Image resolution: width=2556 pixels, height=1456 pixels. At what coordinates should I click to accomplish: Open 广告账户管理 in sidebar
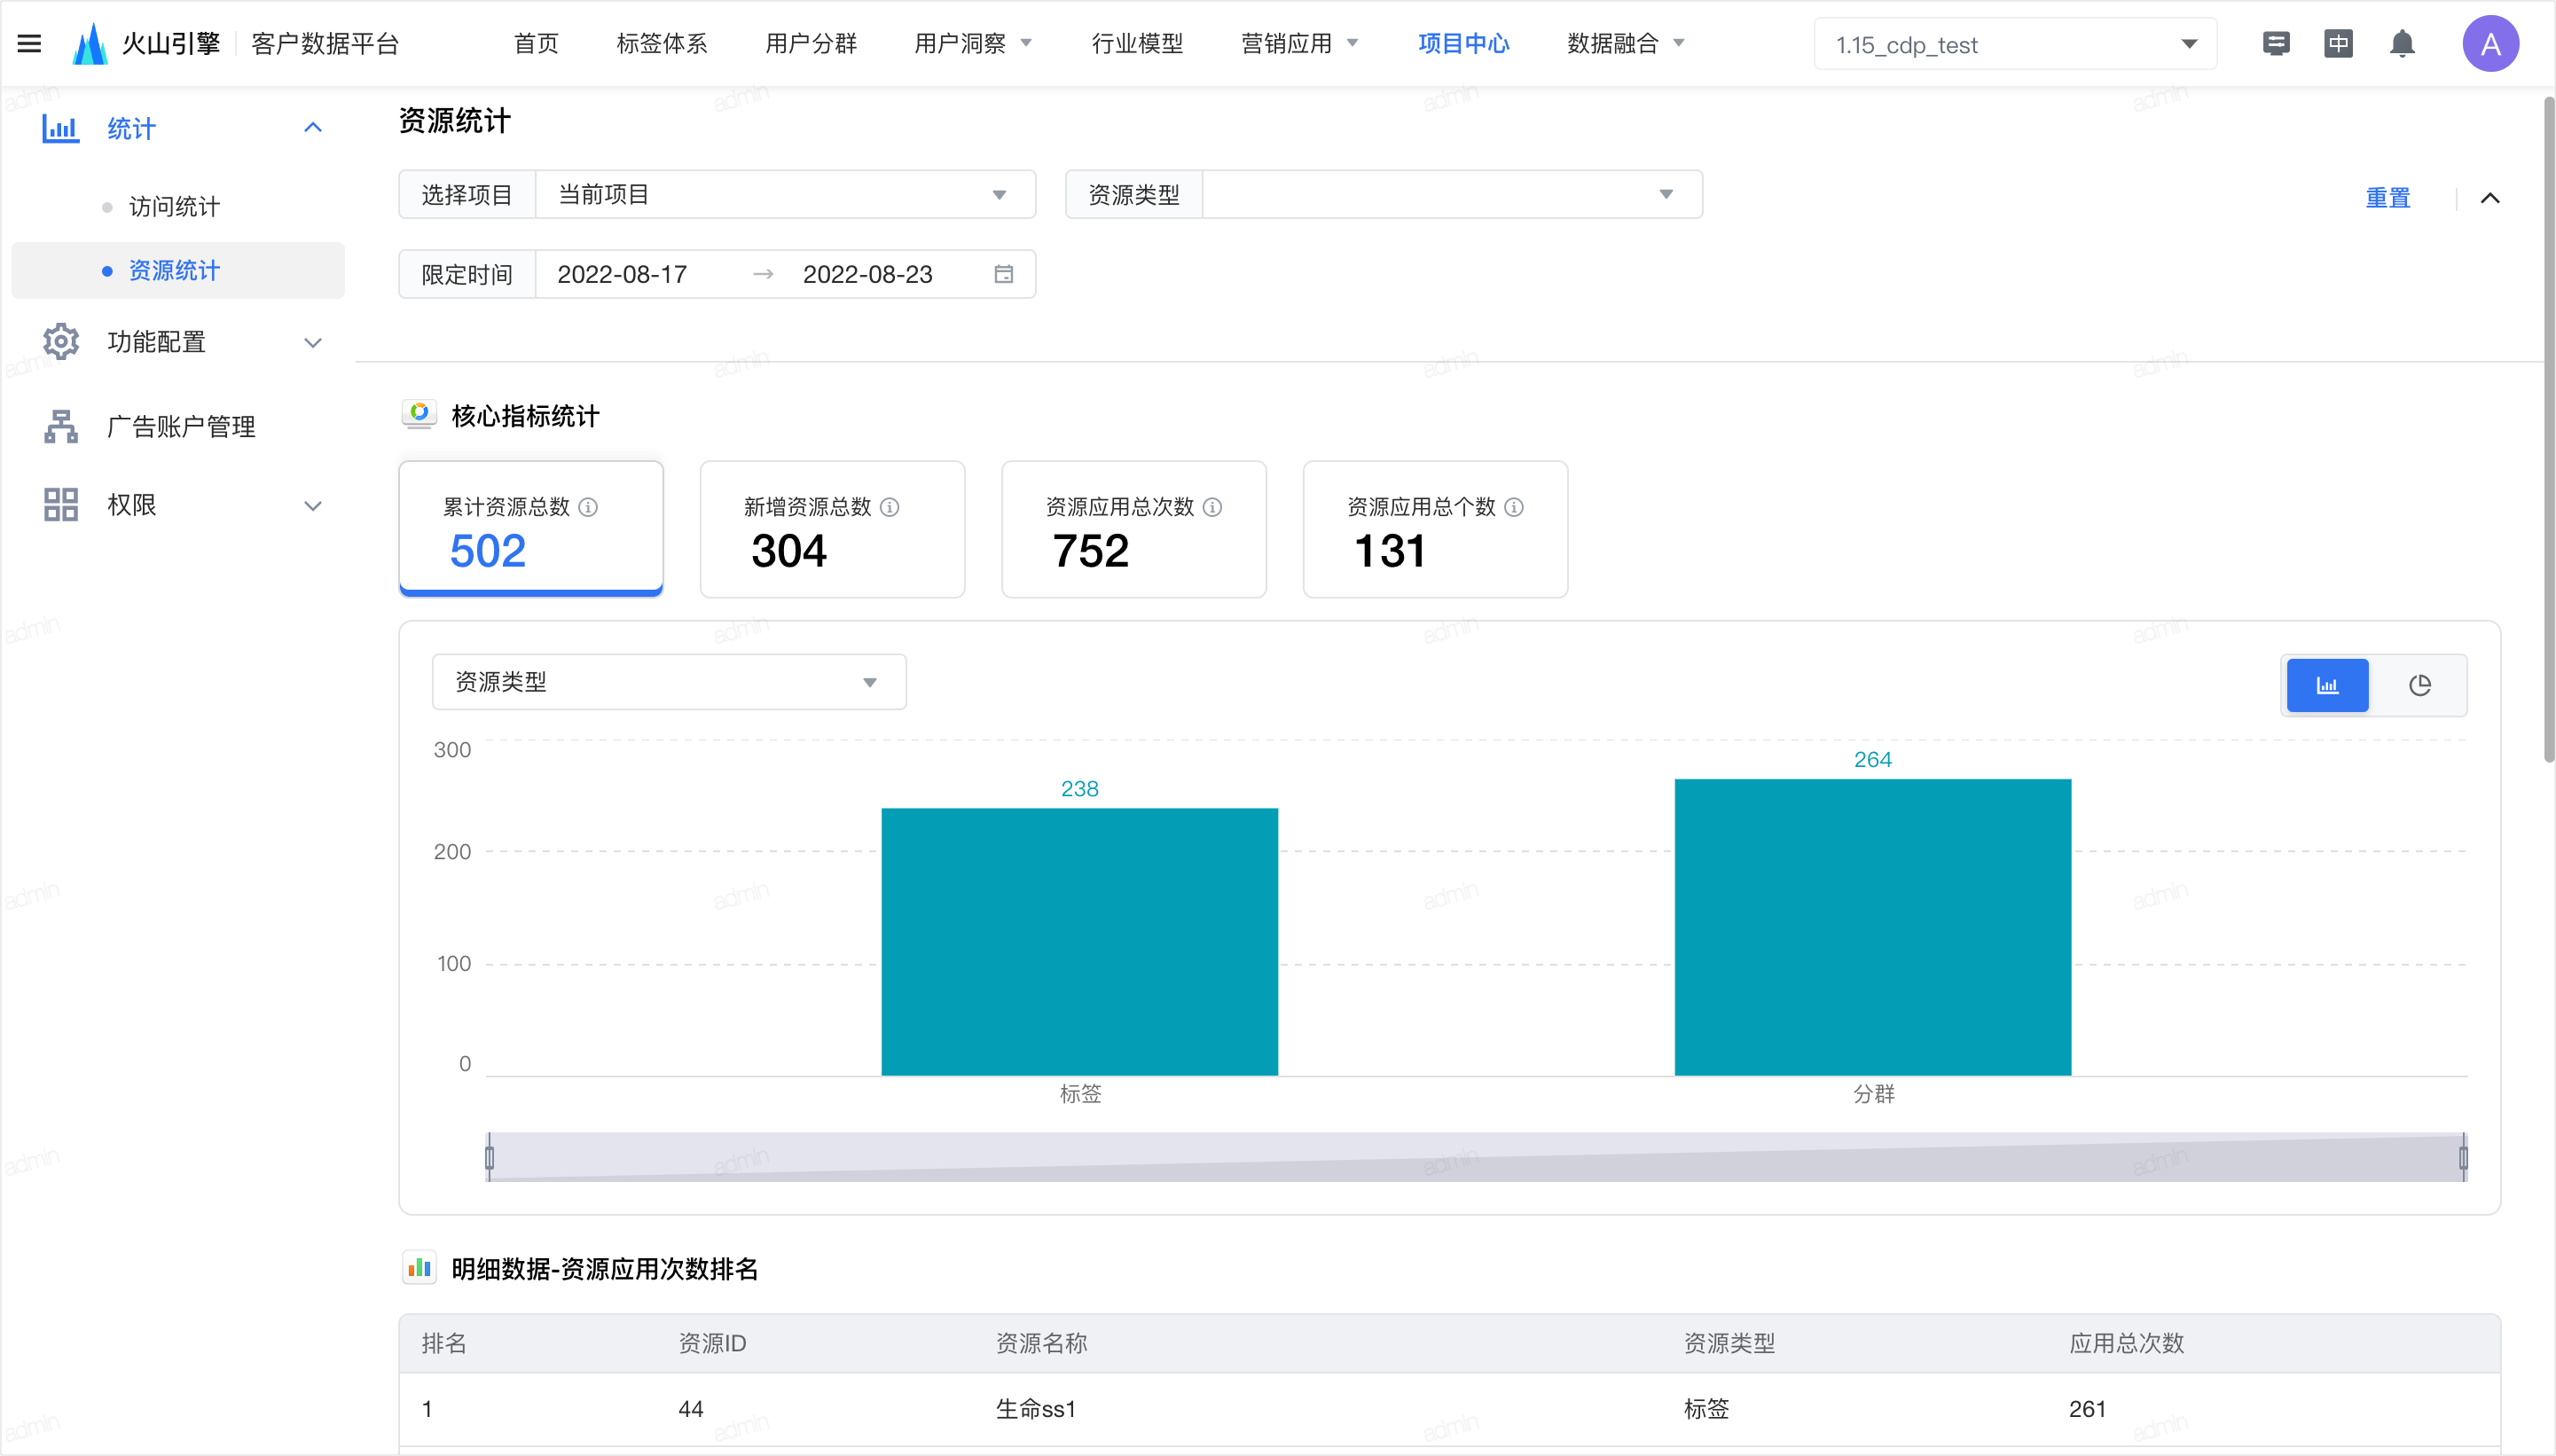click(181, 427)
